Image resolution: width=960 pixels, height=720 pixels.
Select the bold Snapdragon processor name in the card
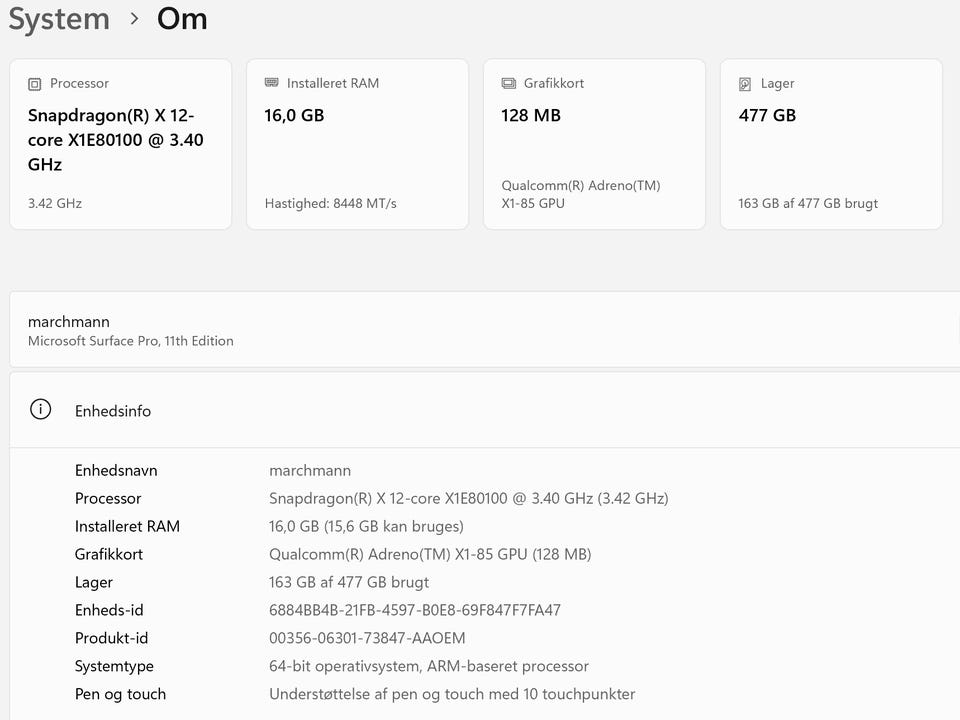tap(116, 140)
